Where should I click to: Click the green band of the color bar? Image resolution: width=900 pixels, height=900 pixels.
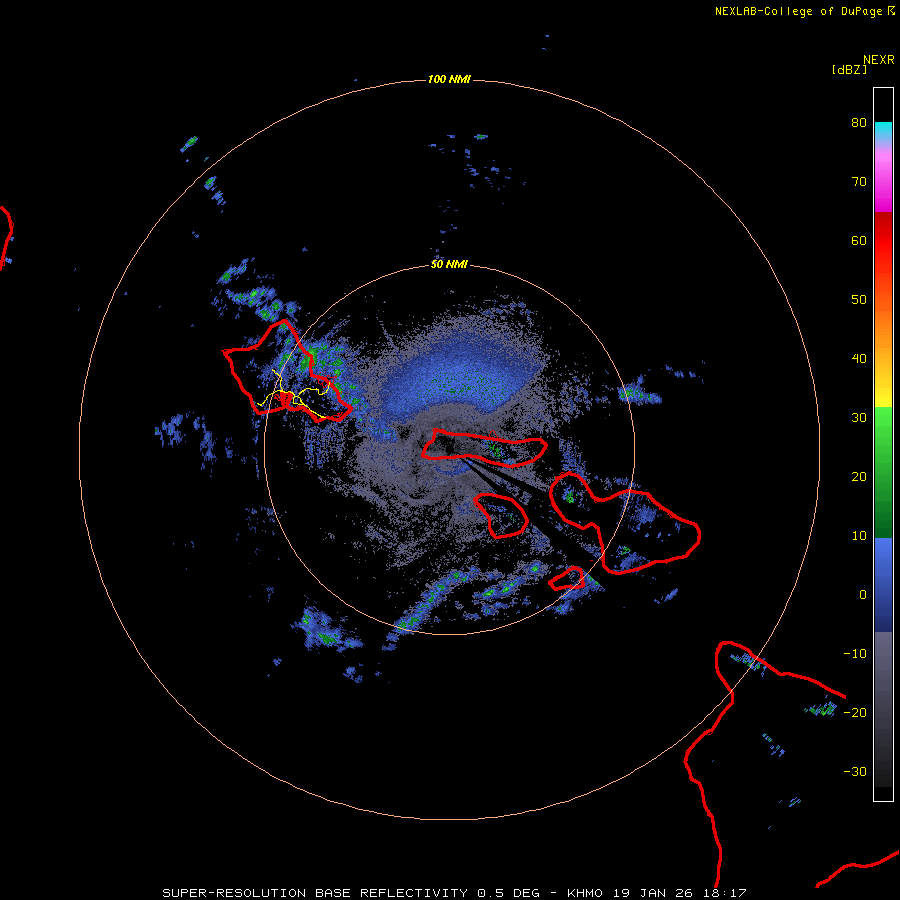pos(883,472)
